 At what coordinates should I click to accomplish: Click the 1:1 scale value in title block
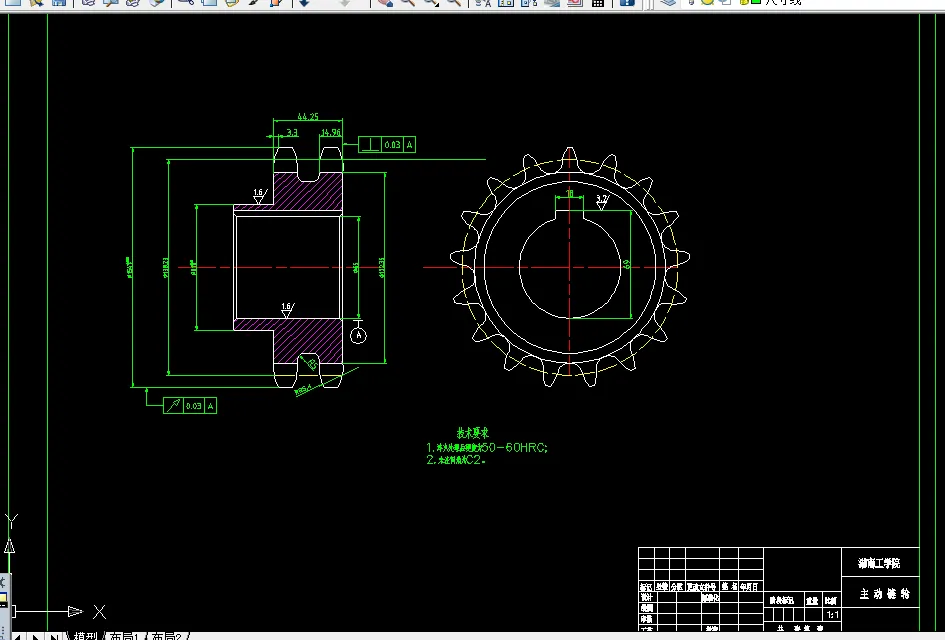[832, 615]
